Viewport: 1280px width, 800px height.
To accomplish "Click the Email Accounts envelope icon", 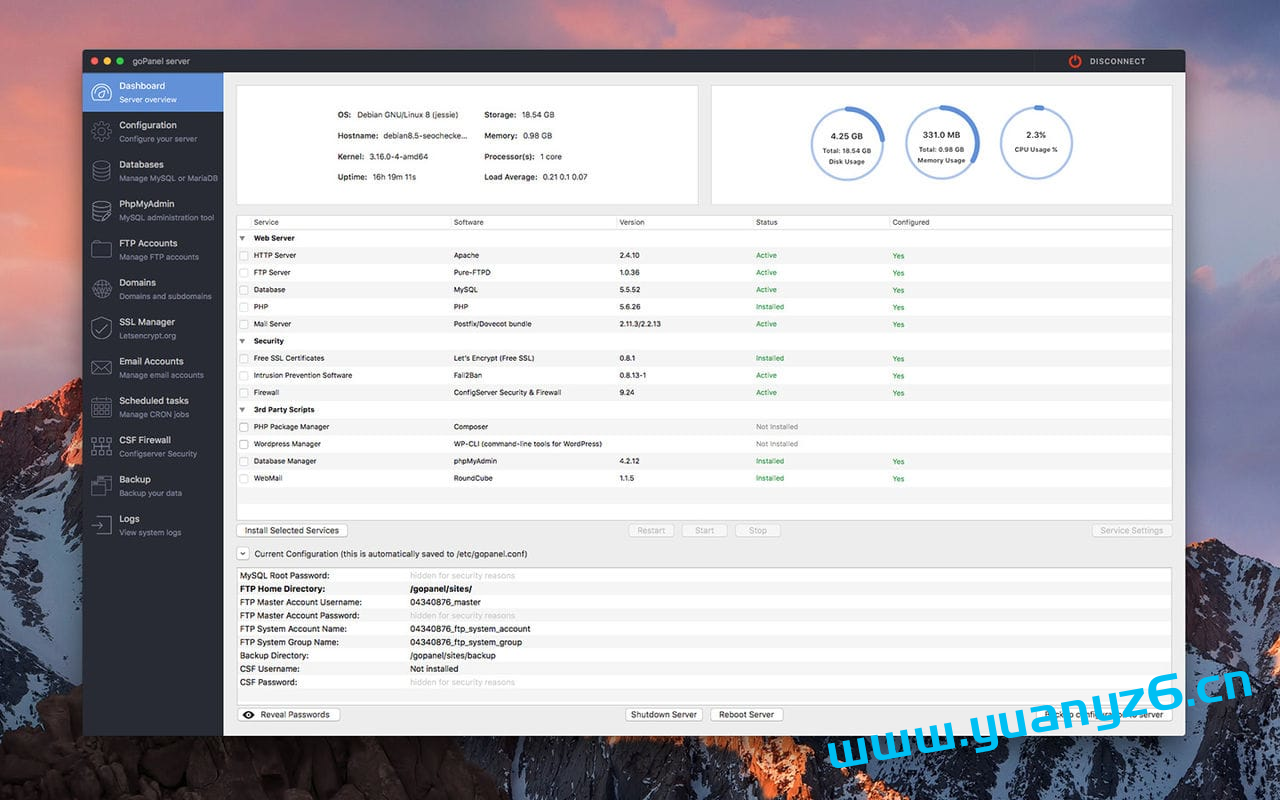I will coord(101,367).
